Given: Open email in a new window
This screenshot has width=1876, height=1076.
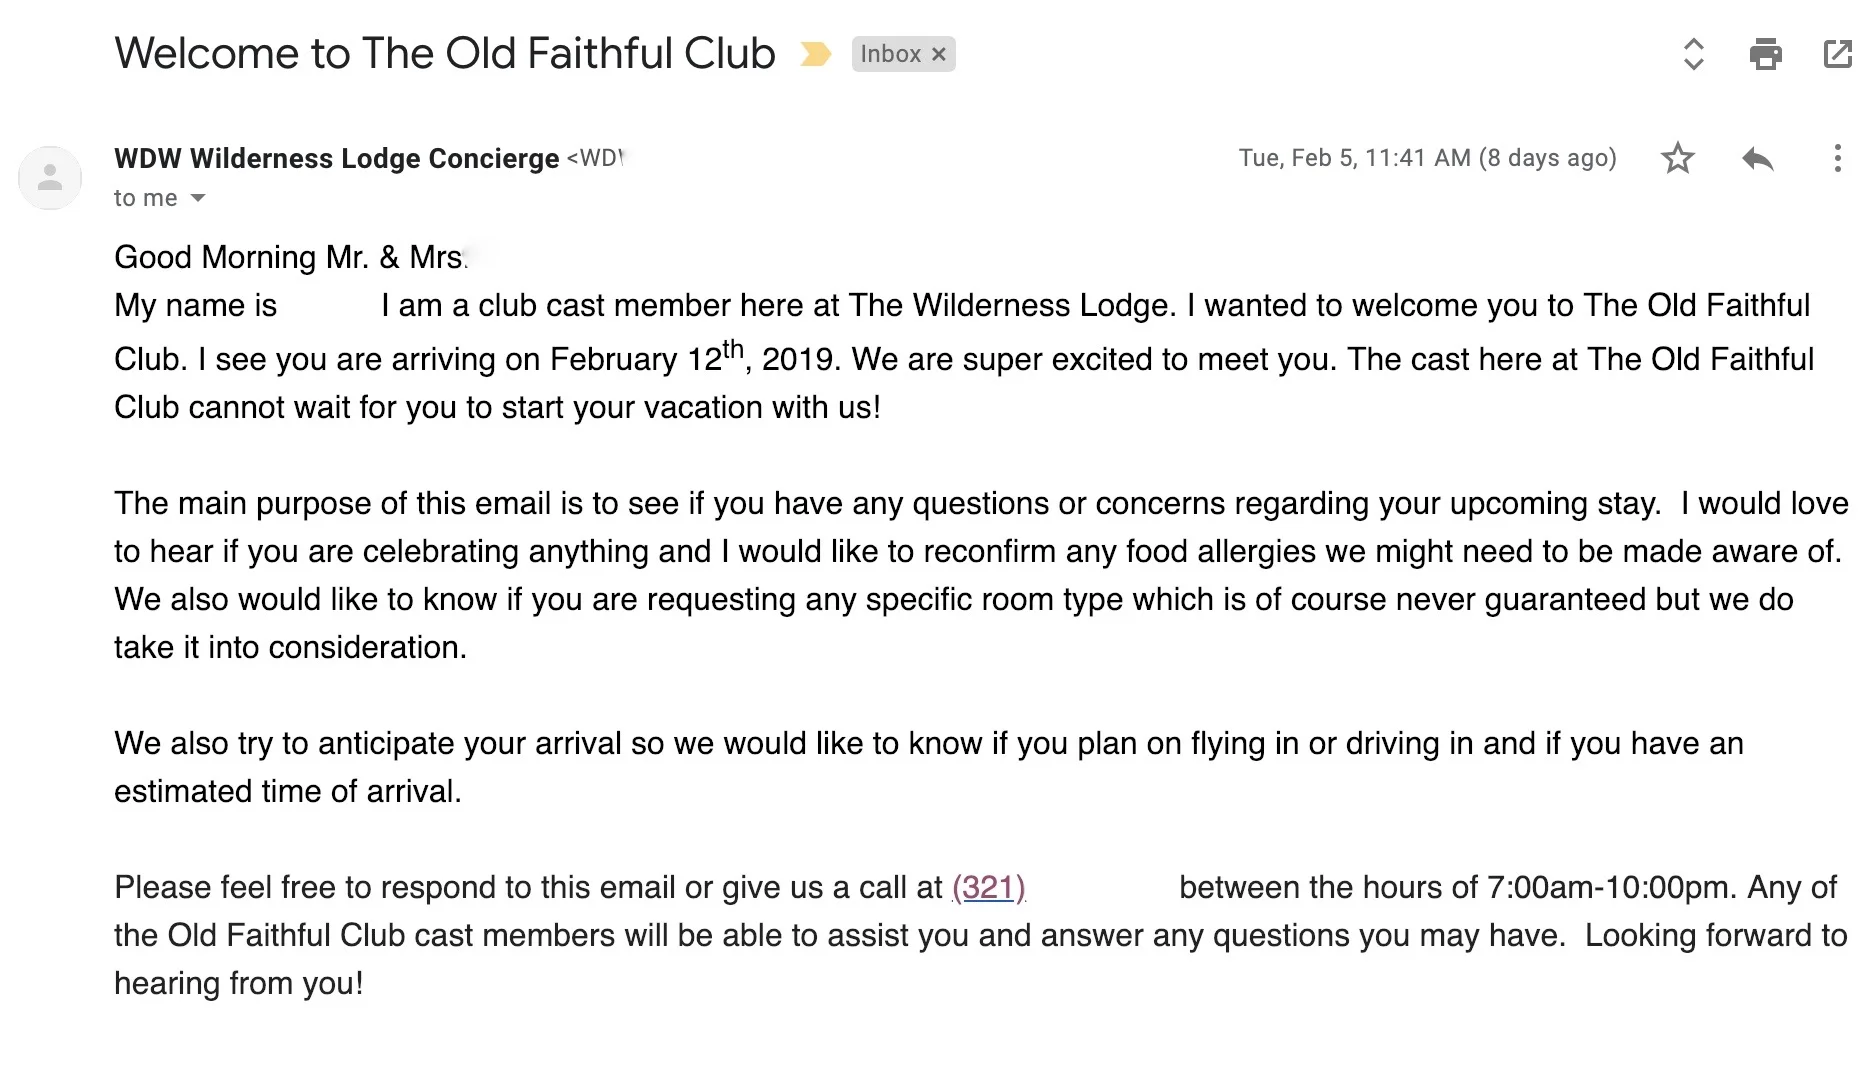Looking at the screenshot, I should pos(1838,54).
